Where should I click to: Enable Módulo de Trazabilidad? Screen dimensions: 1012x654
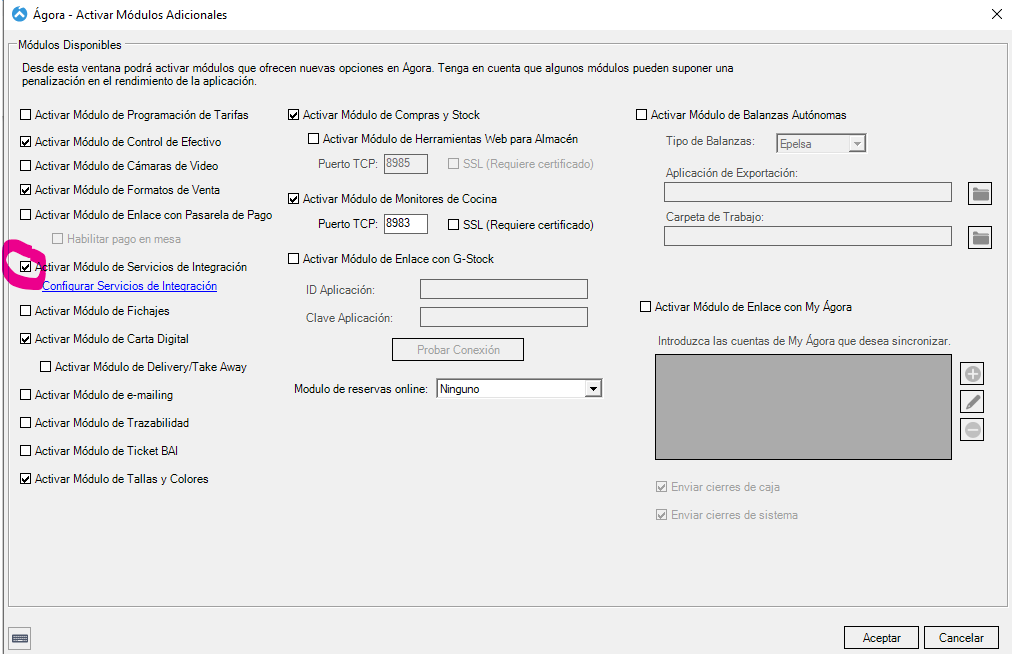pyautogui.click(x=26, y=423)
